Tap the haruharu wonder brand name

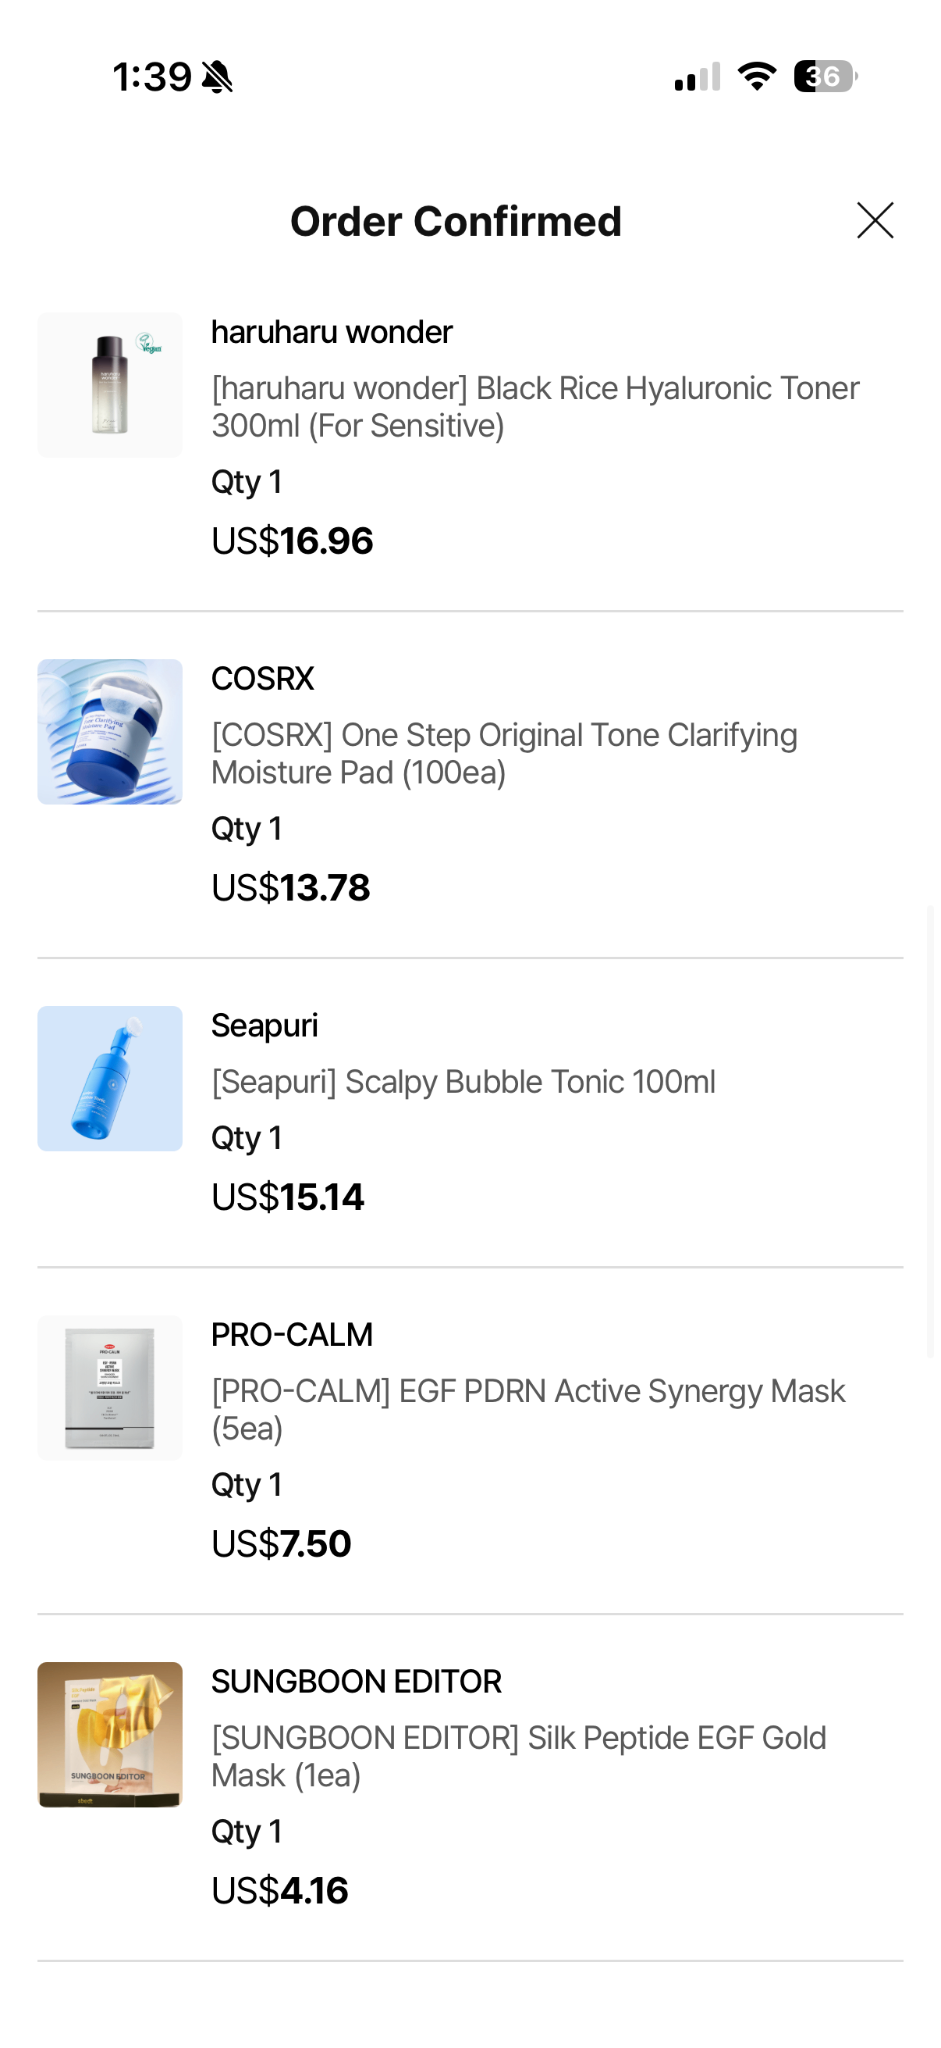point(332,332)
